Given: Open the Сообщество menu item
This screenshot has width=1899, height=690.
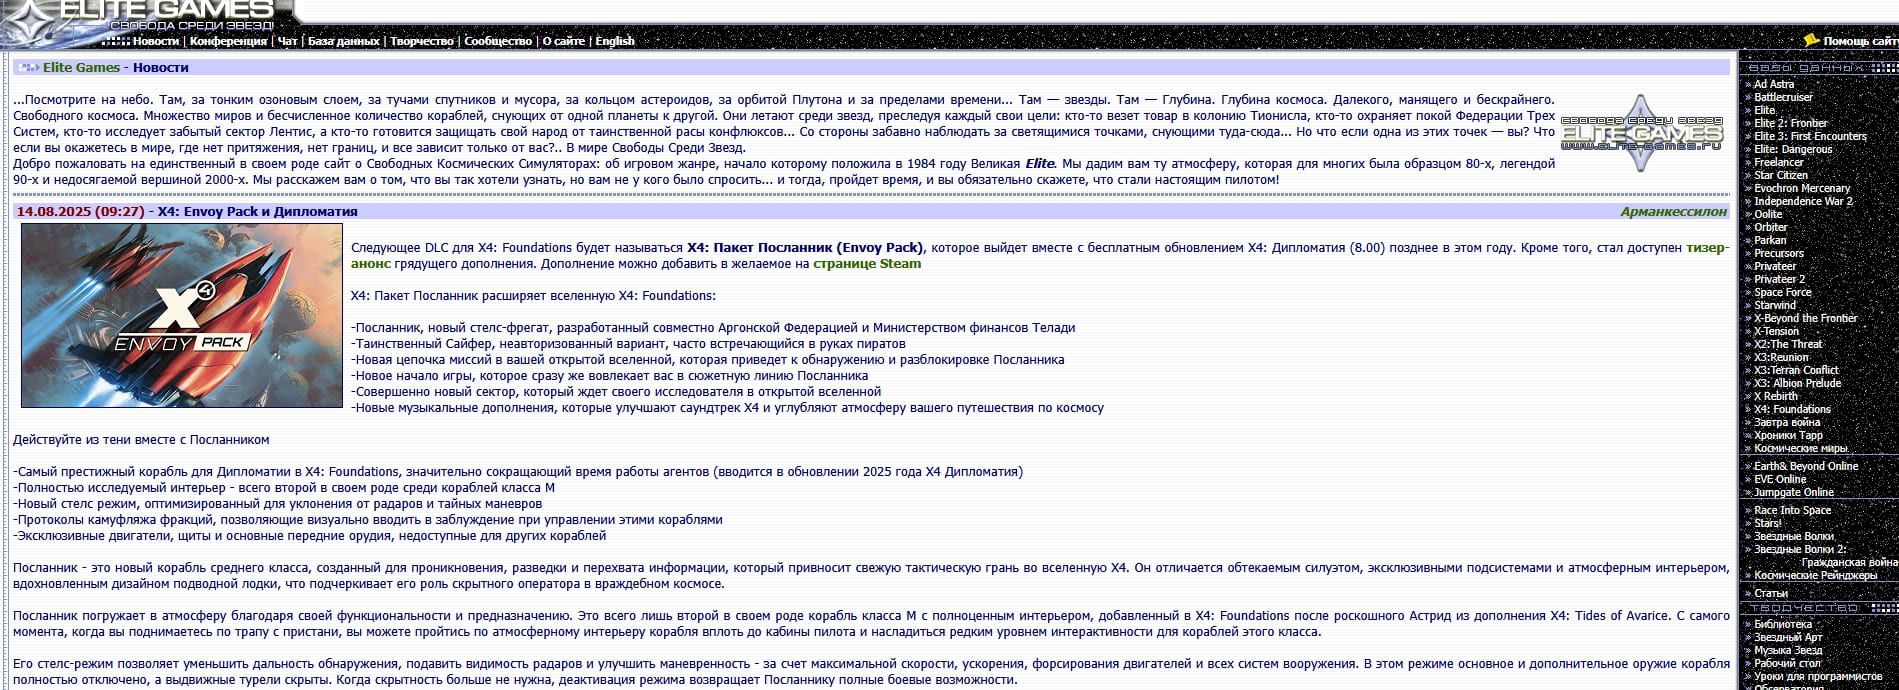Looking at the screenshot, I should pyautogui.click(x=498, y=41).
